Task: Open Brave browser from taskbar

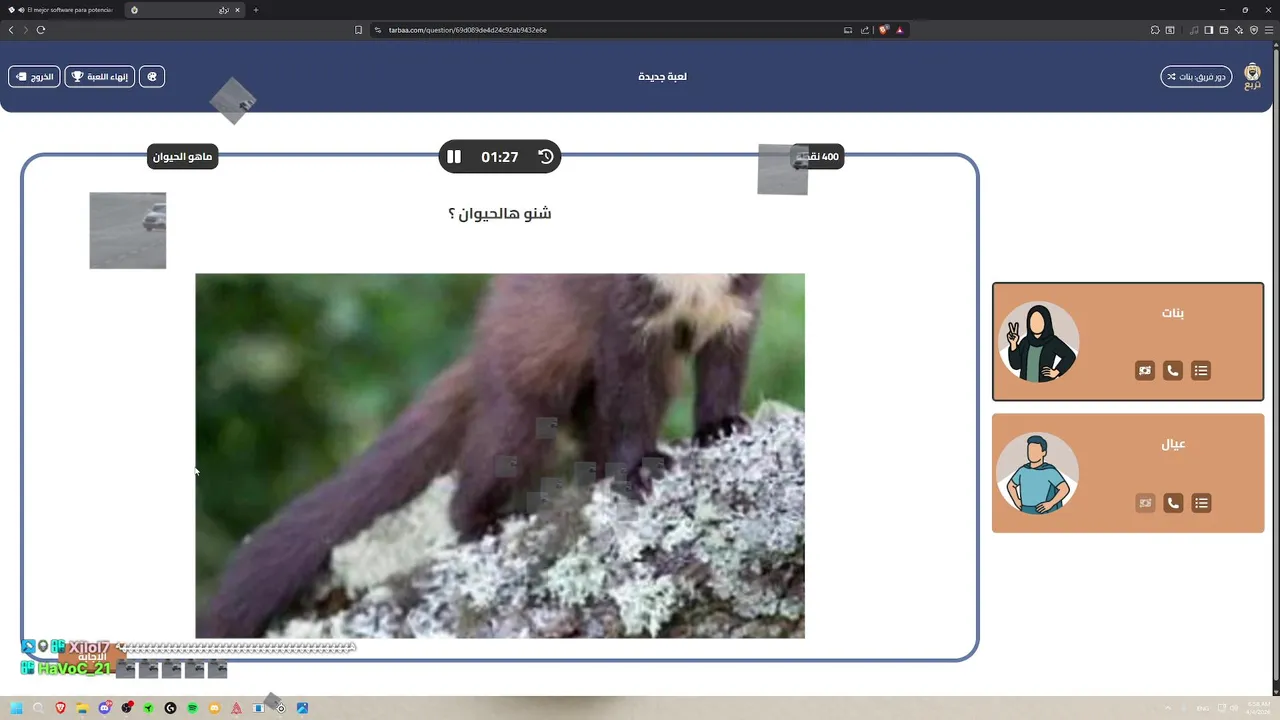Action: click(60, 708)
